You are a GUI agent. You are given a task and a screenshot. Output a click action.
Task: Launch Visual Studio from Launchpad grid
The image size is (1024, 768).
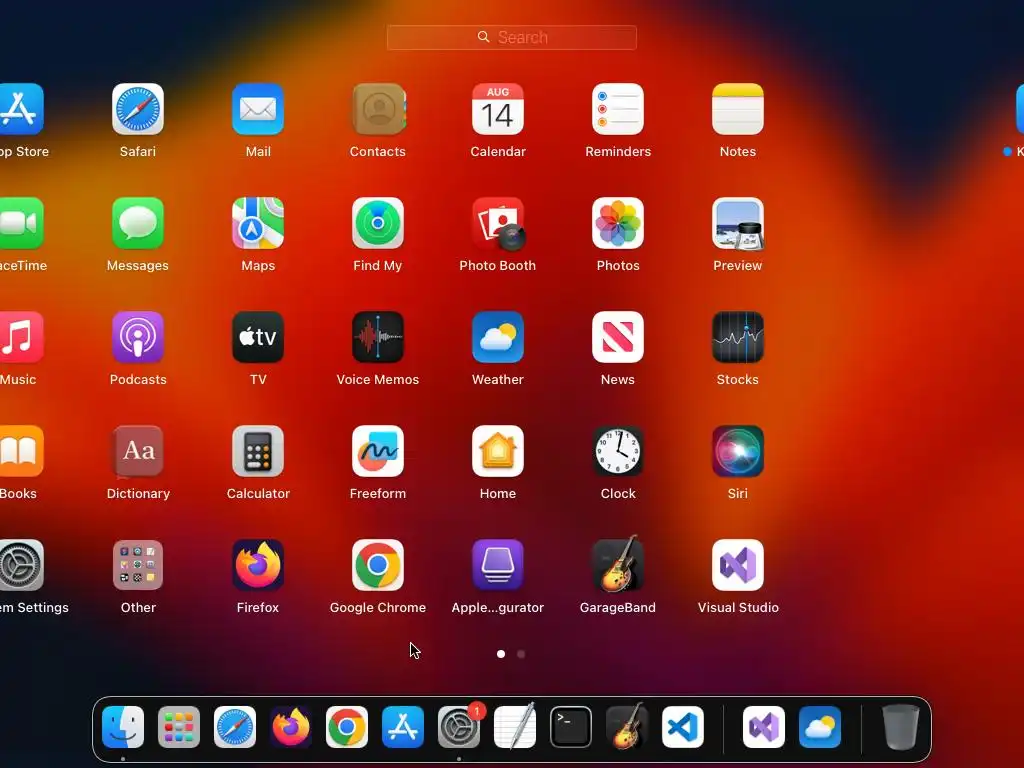pos(738,565)
